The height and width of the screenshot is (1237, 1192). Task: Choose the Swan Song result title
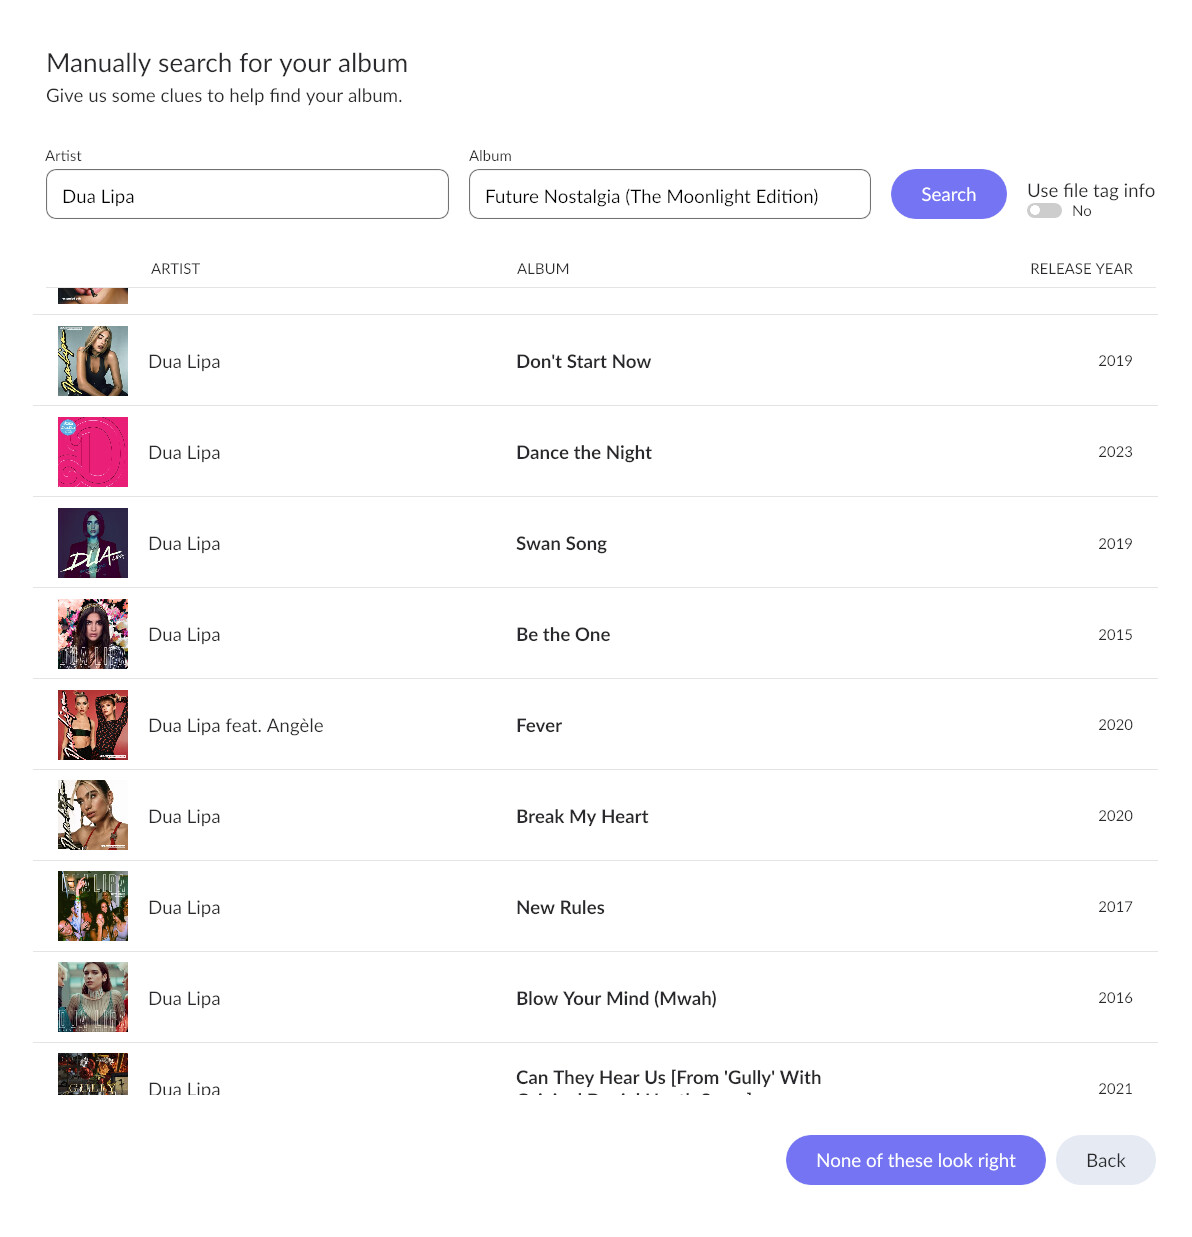[561, 544]
